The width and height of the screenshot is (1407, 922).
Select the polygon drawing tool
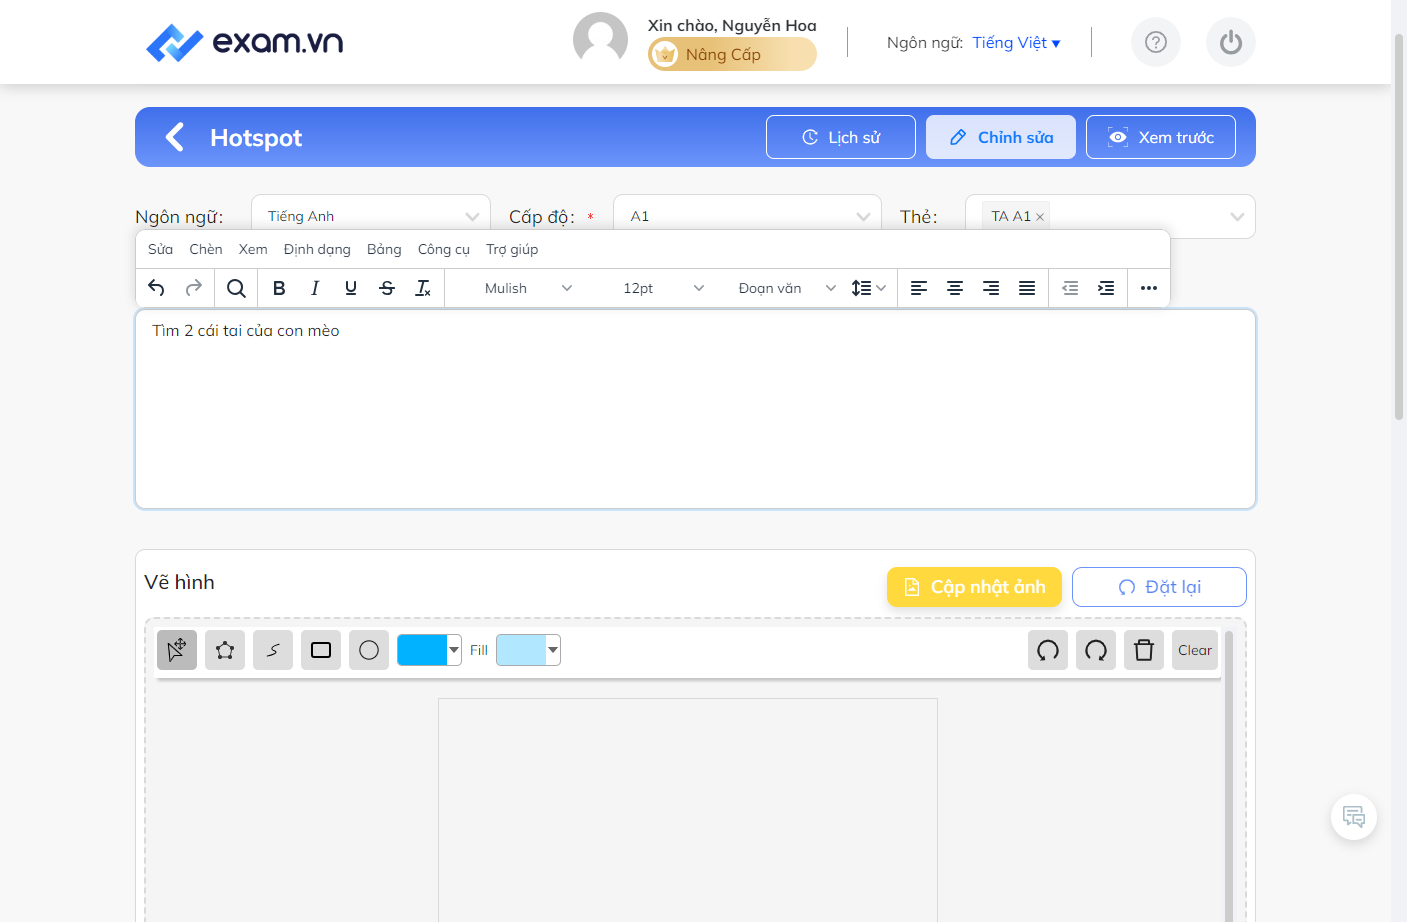coord(225,650)
